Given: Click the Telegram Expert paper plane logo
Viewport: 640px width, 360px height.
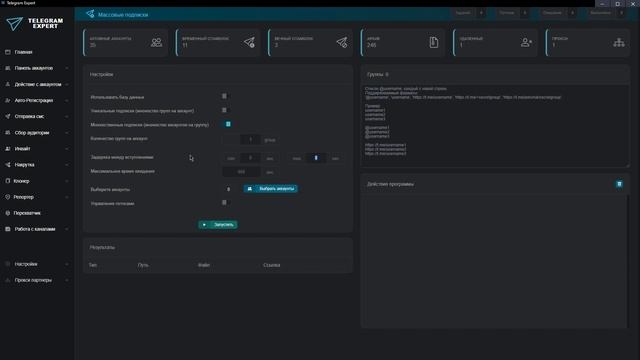Looking at the screenshot, I should click(14, 24).
